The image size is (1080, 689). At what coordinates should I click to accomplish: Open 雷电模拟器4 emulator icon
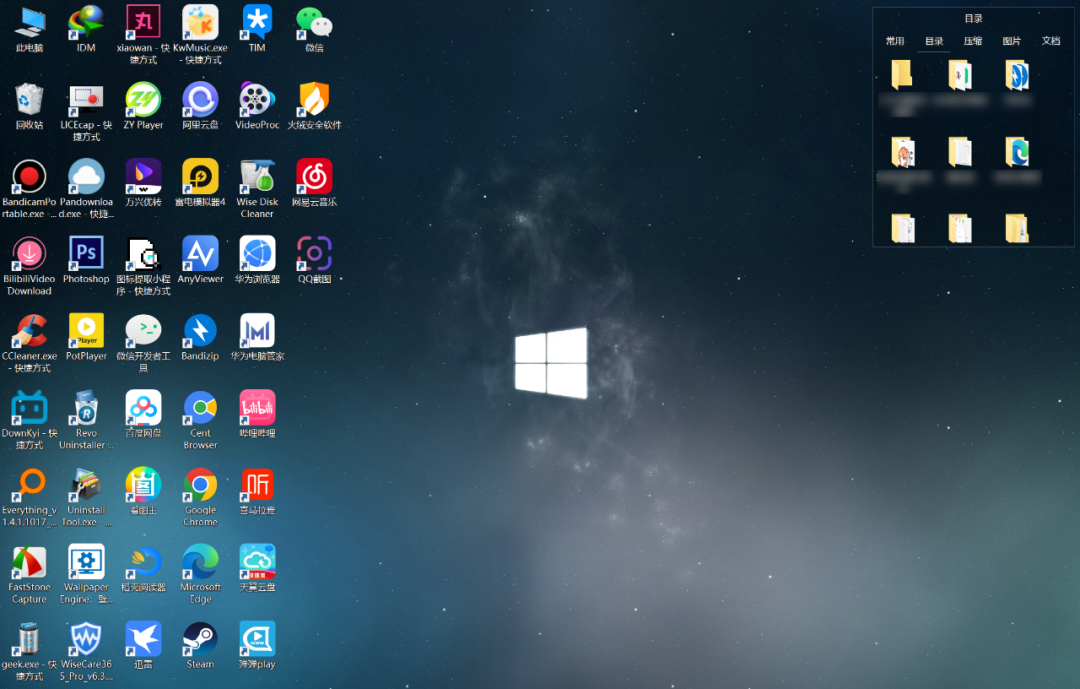tap(200, 178)
